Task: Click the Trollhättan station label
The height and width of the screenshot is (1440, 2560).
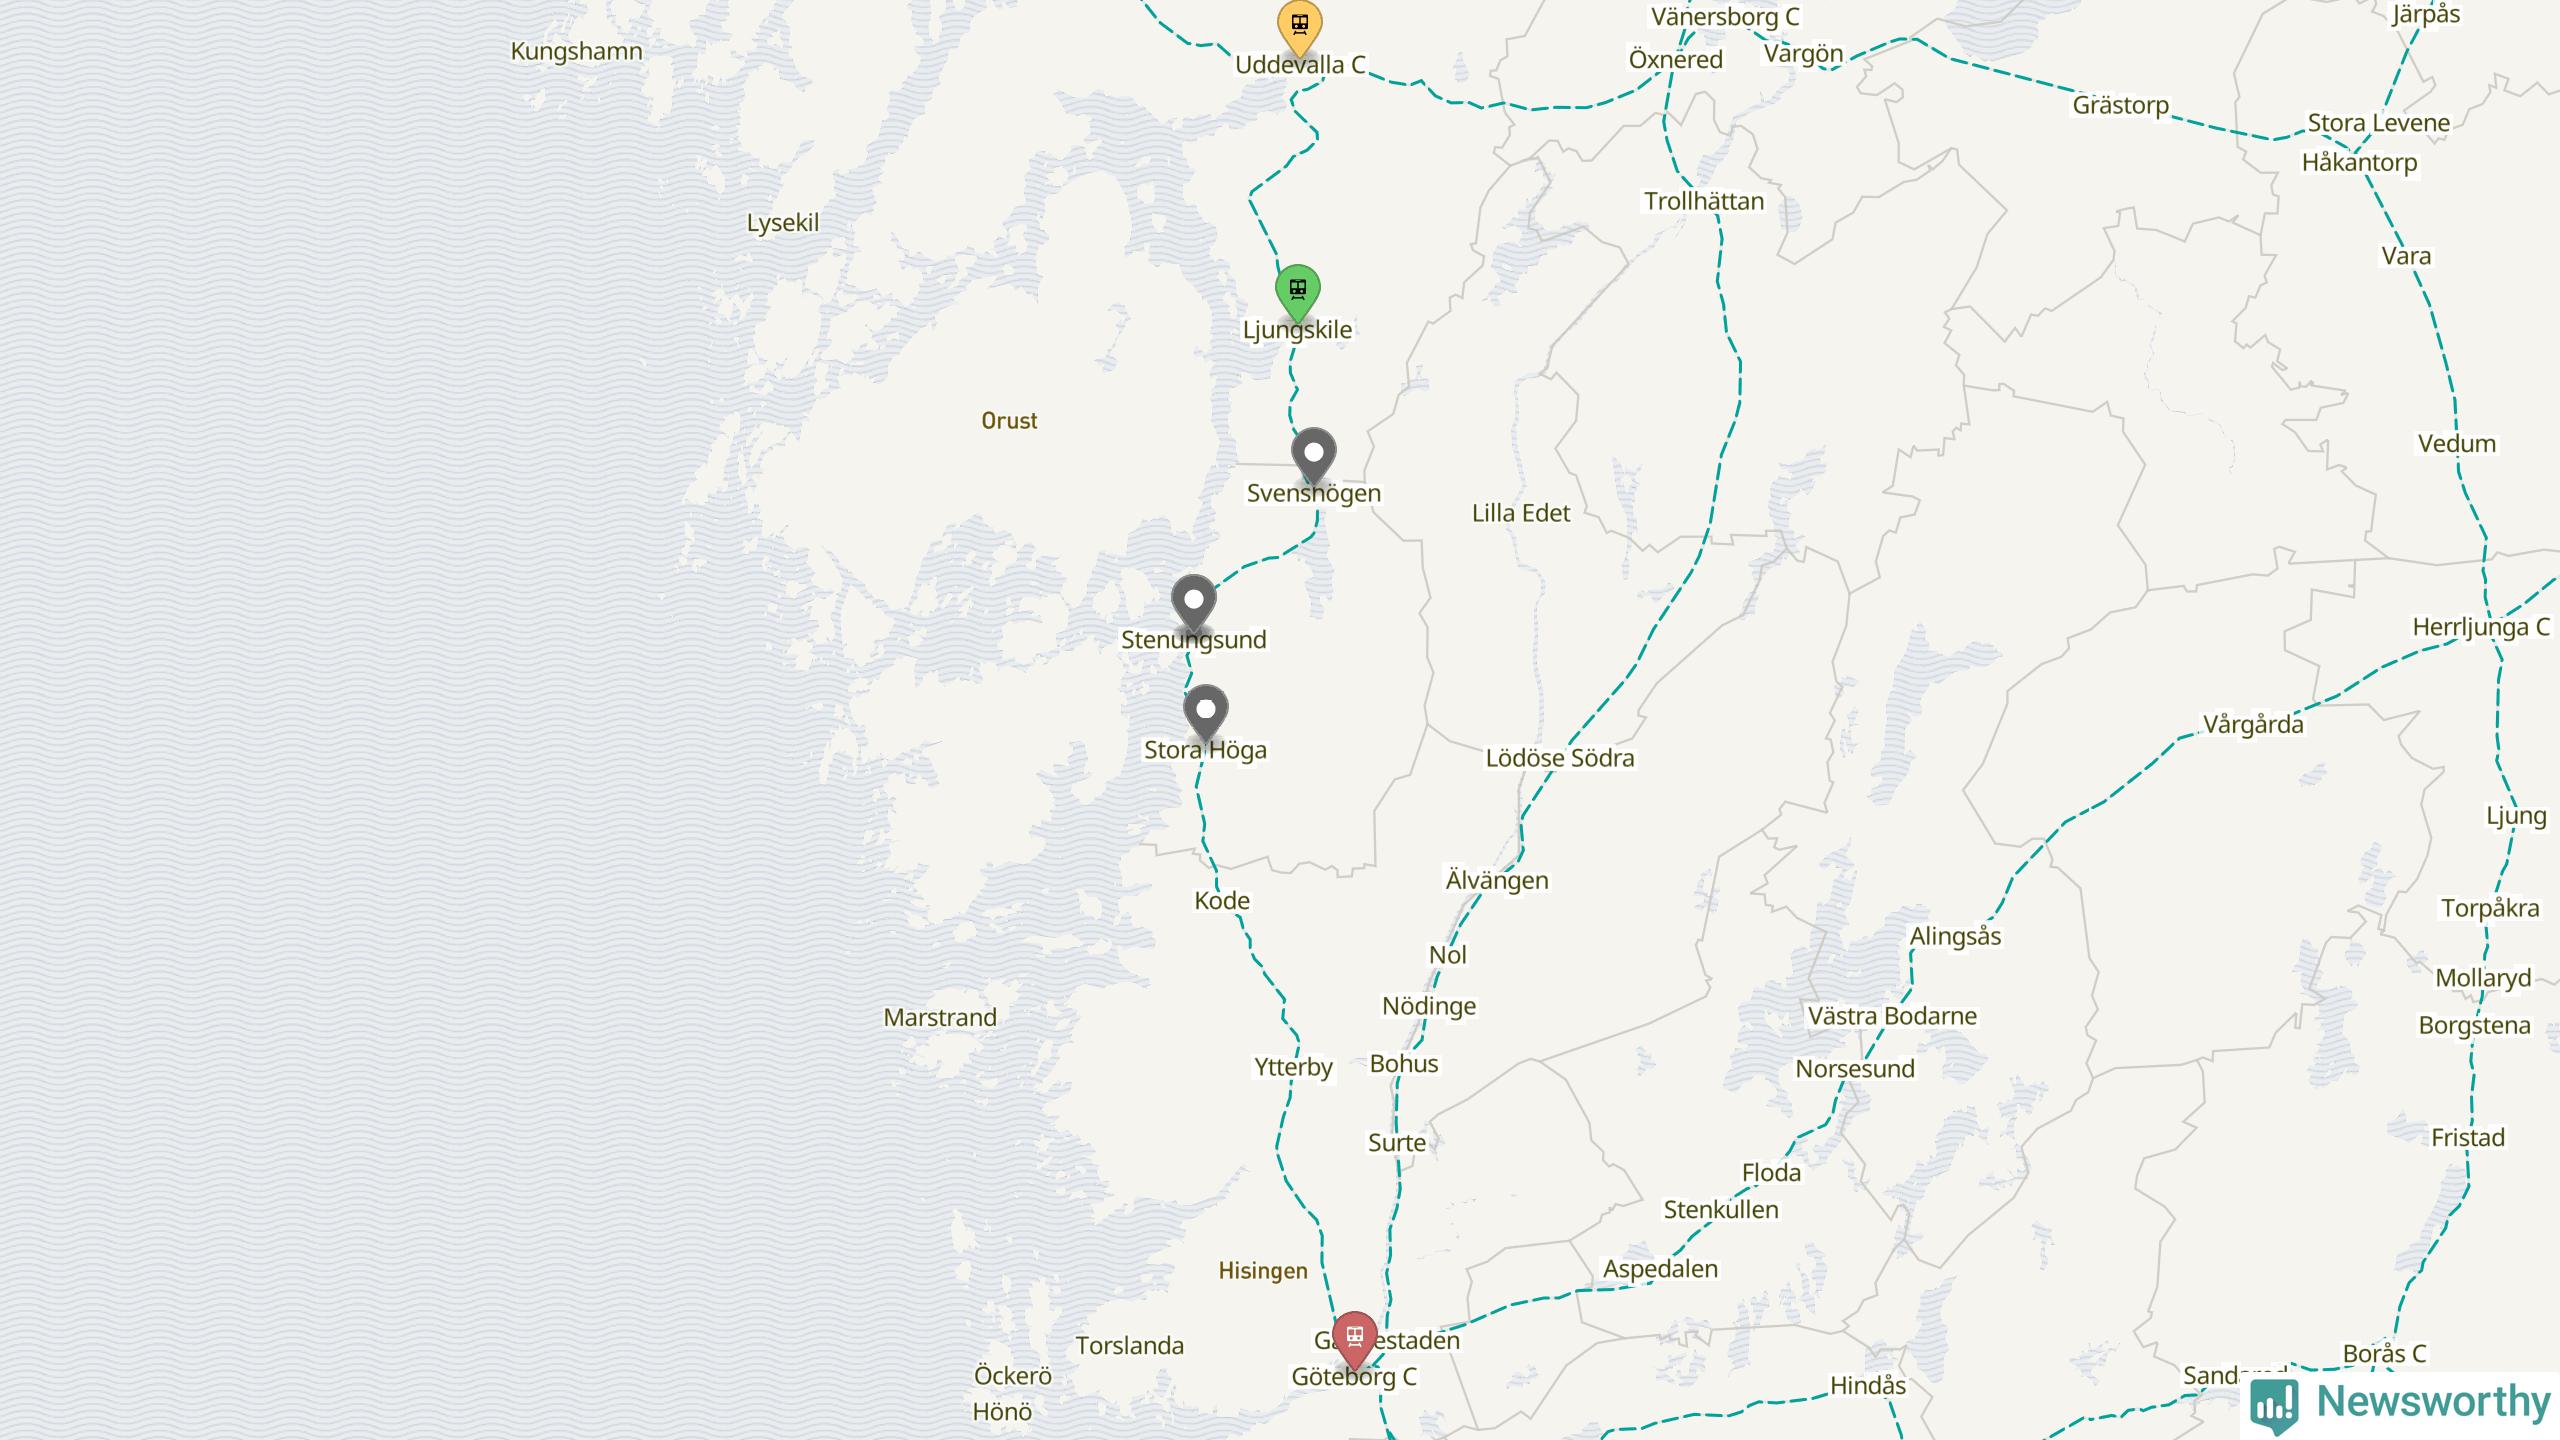Action: pos(1704,201)
